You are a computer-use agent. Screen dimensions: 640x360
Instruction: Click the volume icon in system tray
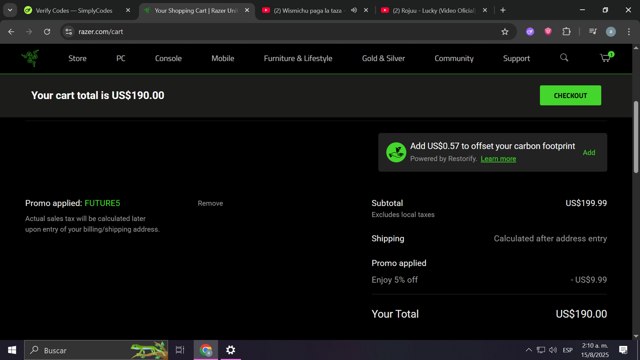tap(553, 350)
